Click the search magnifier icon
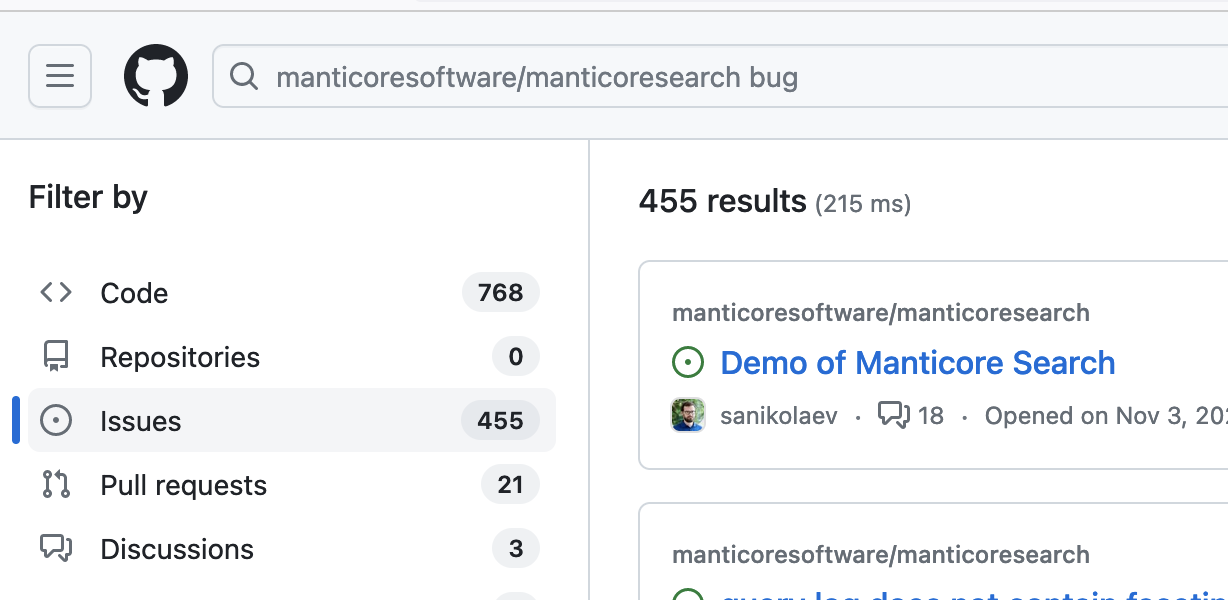Screen dimensions: 1228x600 (244, 76)
